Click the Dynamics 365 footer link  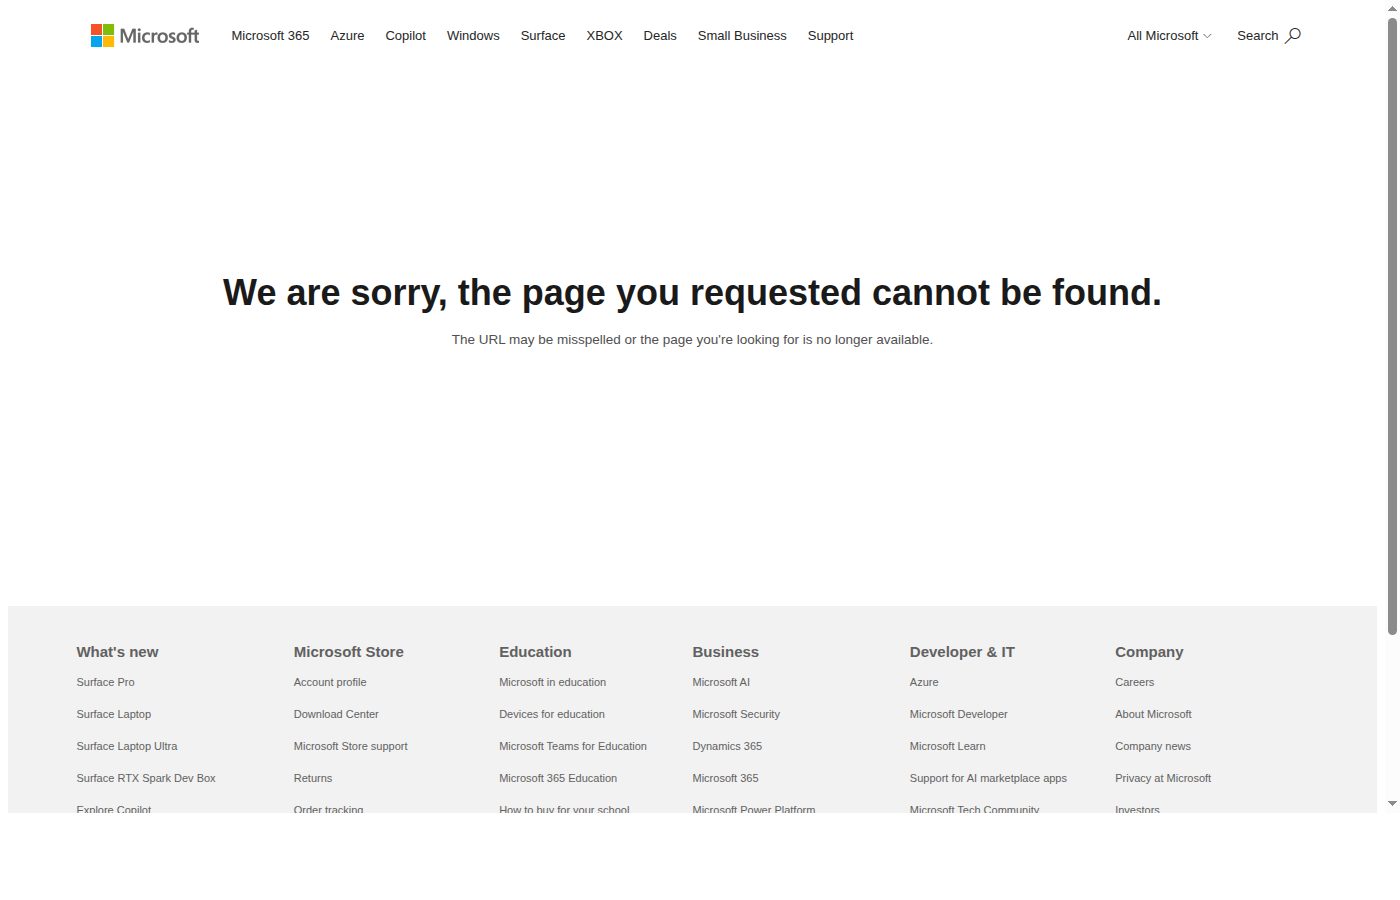[x=727, y=746]
